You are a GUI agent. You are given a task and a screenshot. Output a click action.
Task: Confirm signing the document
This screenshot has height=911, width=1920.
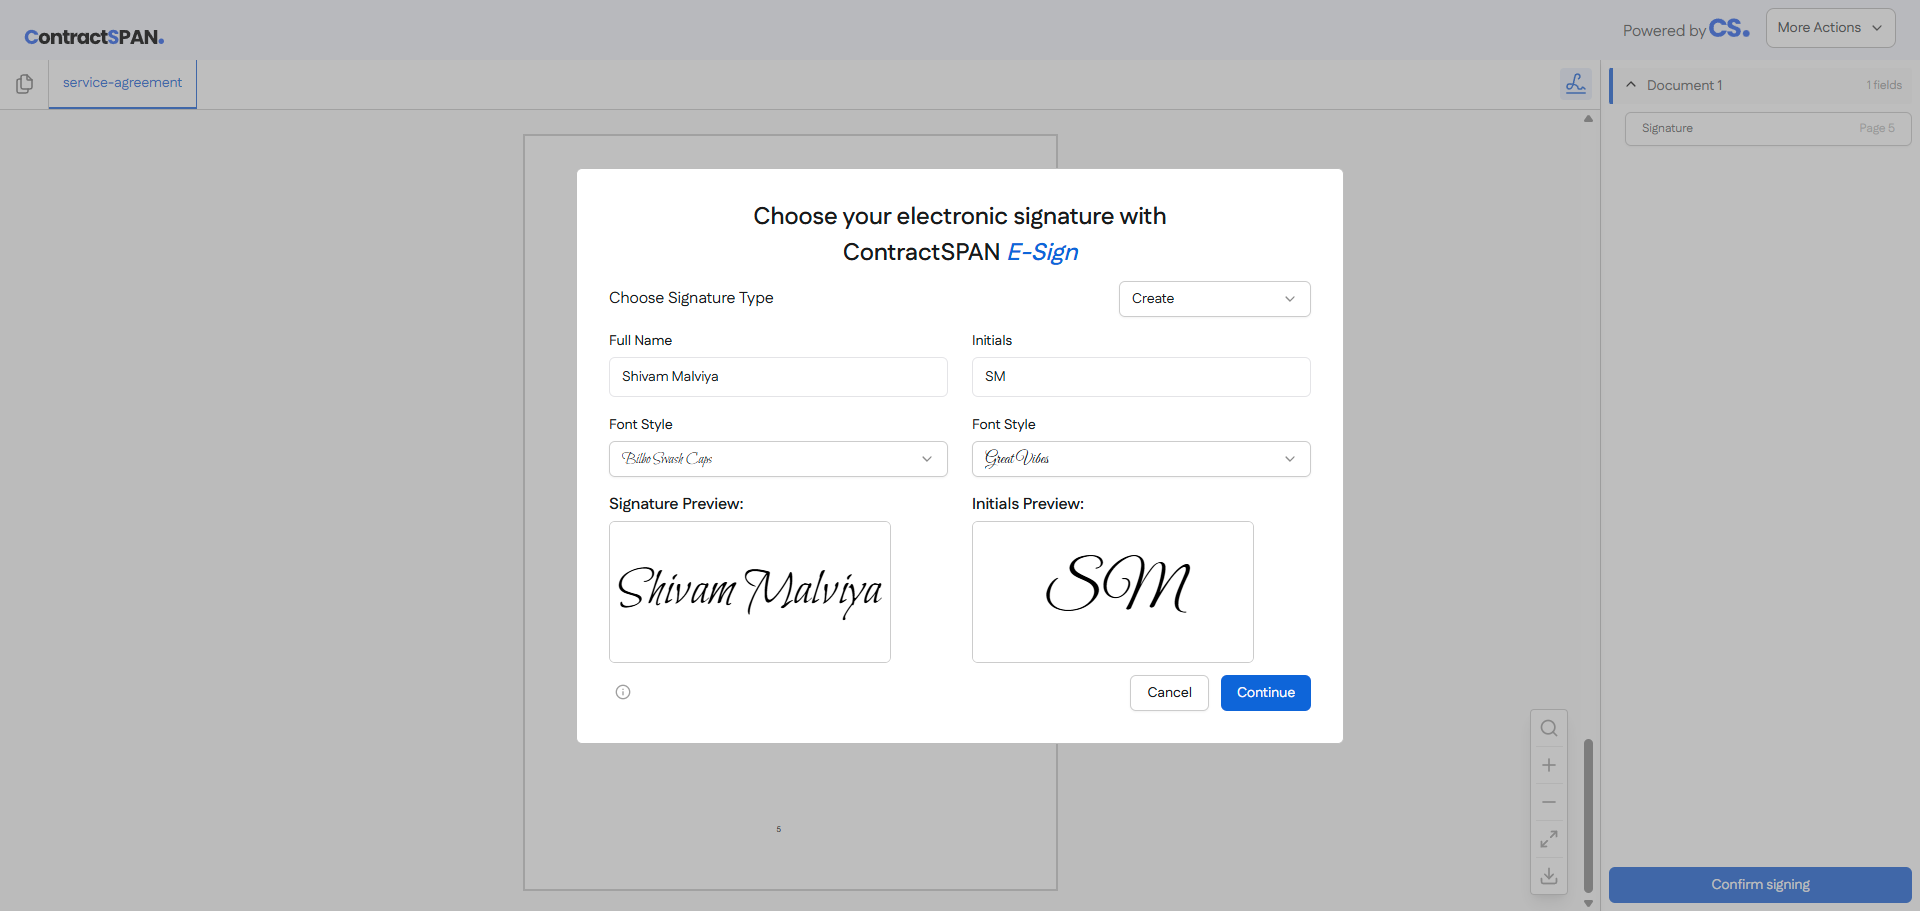tap(1759, 884)
